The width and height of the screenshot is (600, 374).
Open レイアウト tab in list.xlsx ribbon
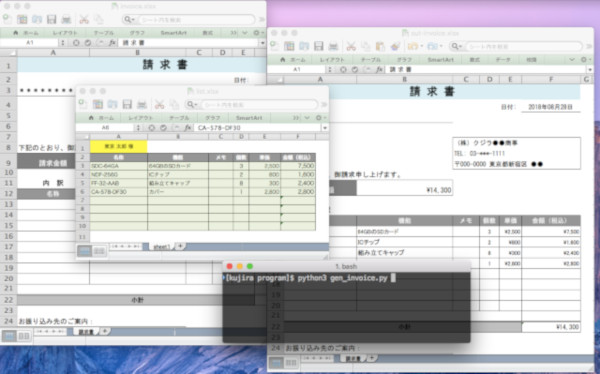click(x=140, y=118)
